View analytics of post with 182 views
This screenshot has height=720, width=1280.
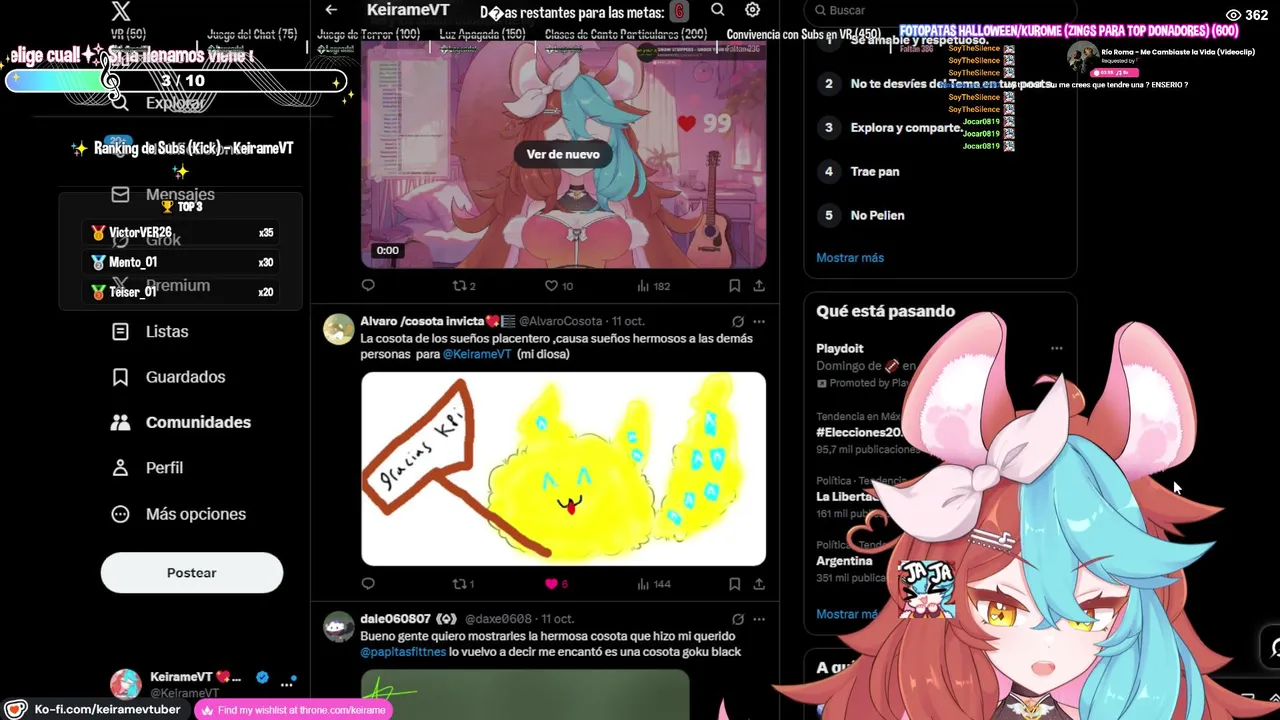[653, 286]
